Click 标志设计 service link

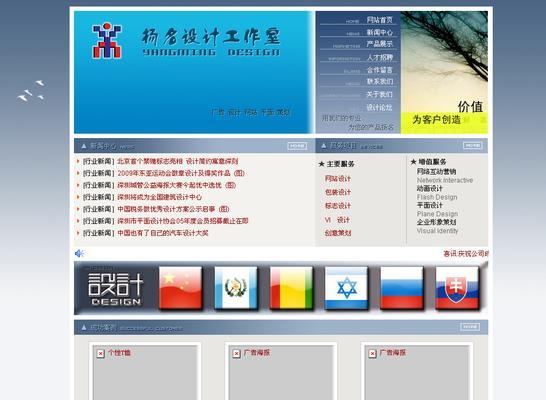(x=338, y=206)
